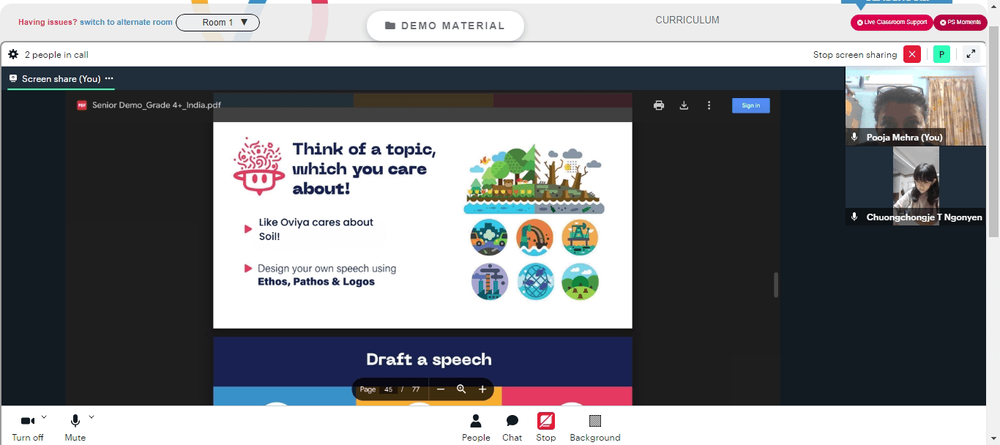Viewport: 1000px width, 445px height.
Task: Click the green P participant avatar
Action: point(941,55)
